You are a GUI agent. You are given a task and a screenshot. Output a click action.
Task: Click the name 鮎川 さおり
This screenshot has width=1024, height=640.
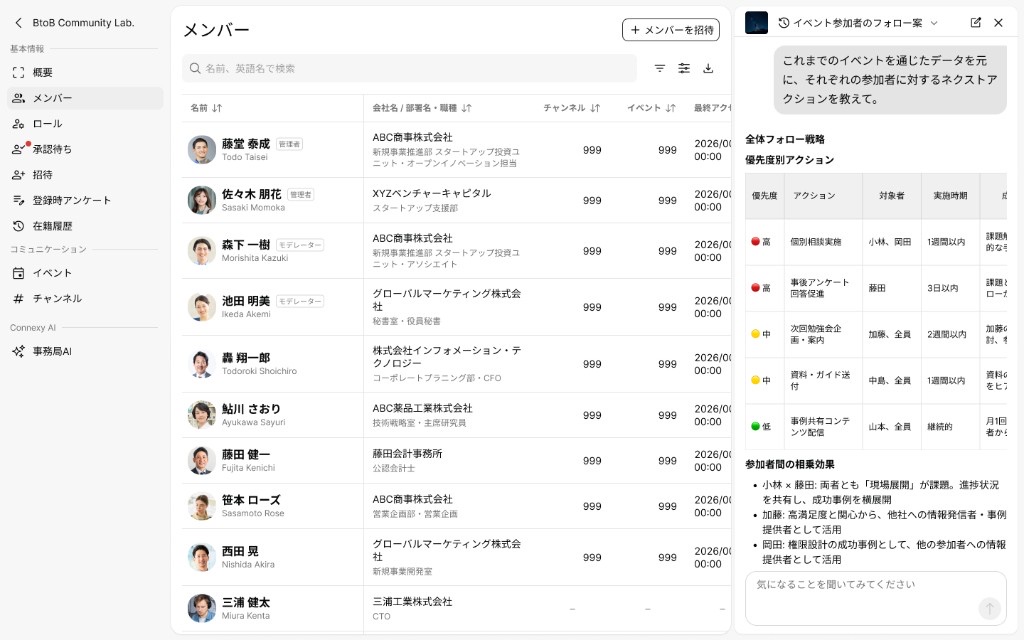click(251, 409)
